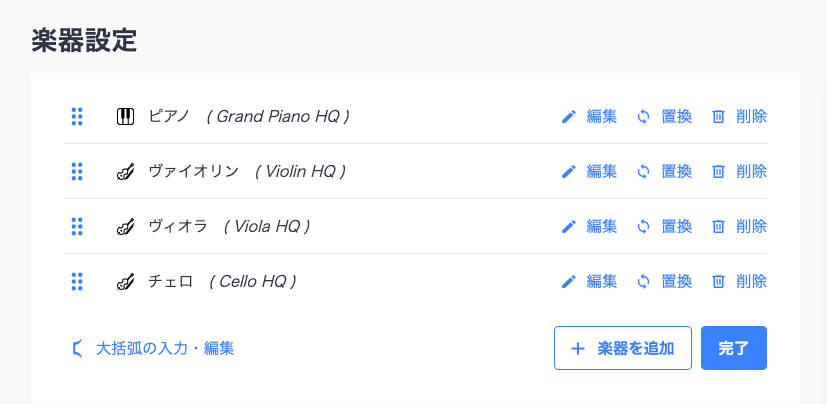Replace the チェロ instrument
Image resolution: width=827 pixels, height=404 pixels.
[665, 281]
